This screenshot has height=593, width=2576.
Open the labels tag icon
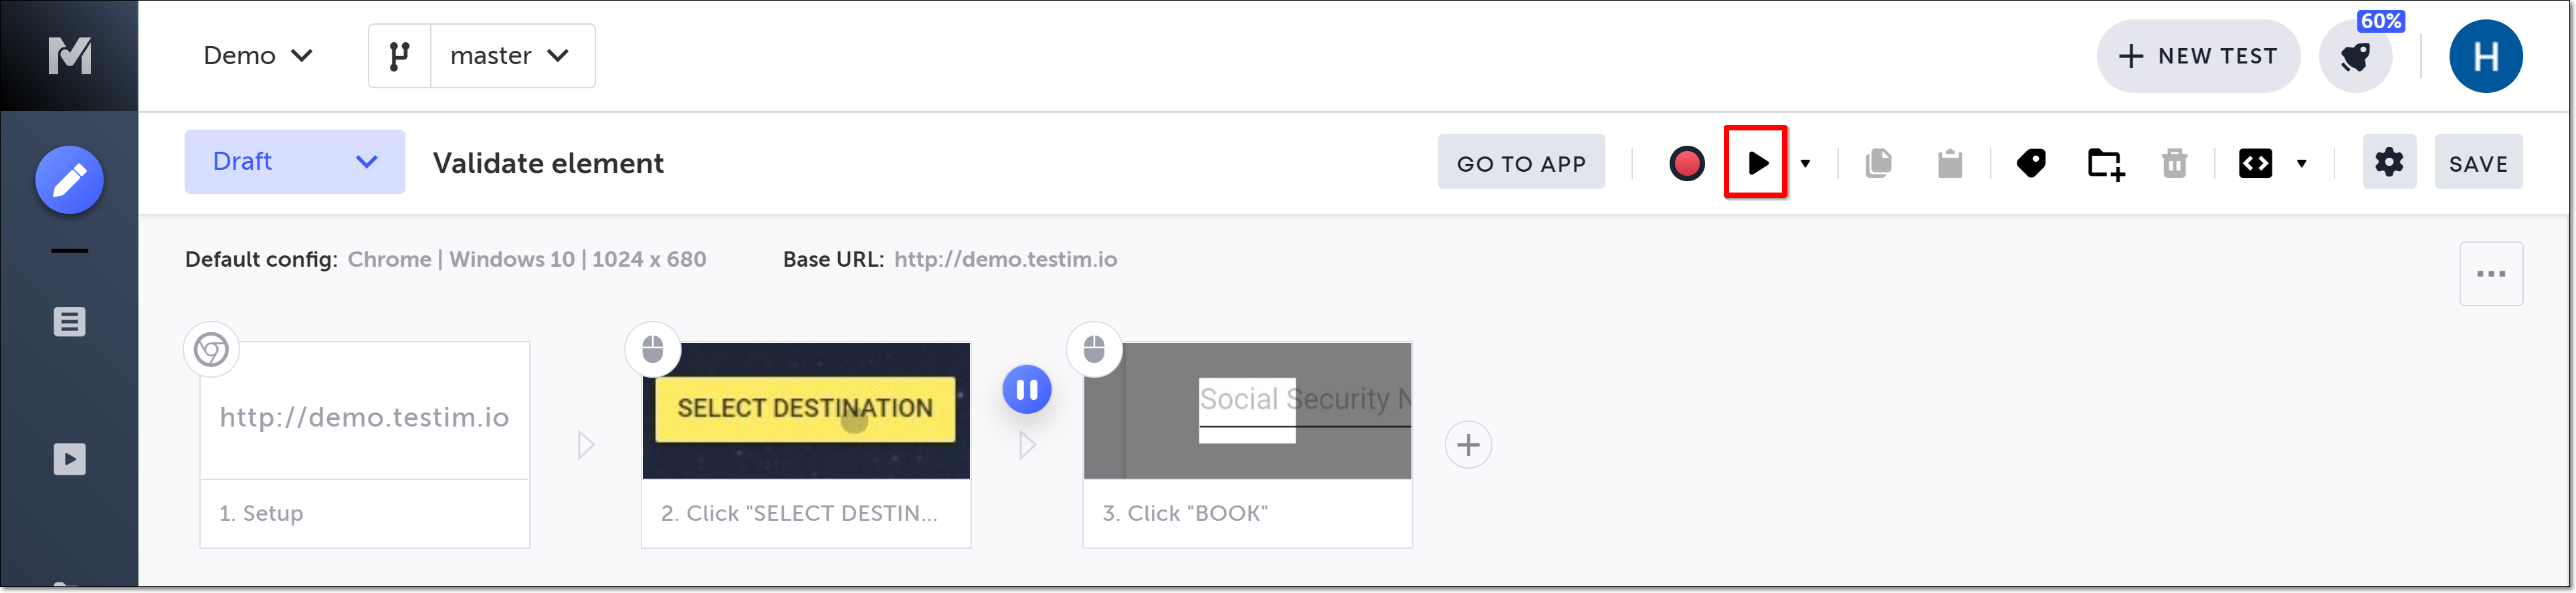point(2031,163)
